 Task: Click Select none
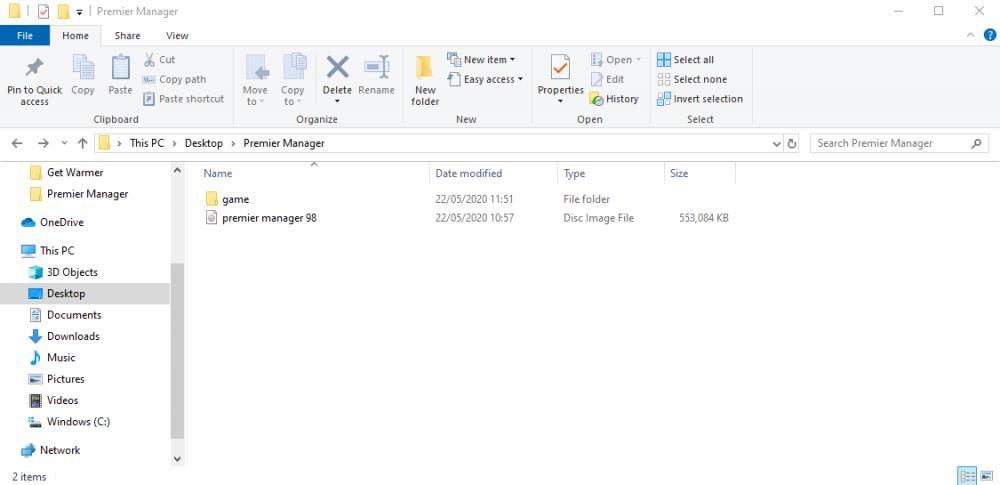pyautogui.click(x=692, y=79)
